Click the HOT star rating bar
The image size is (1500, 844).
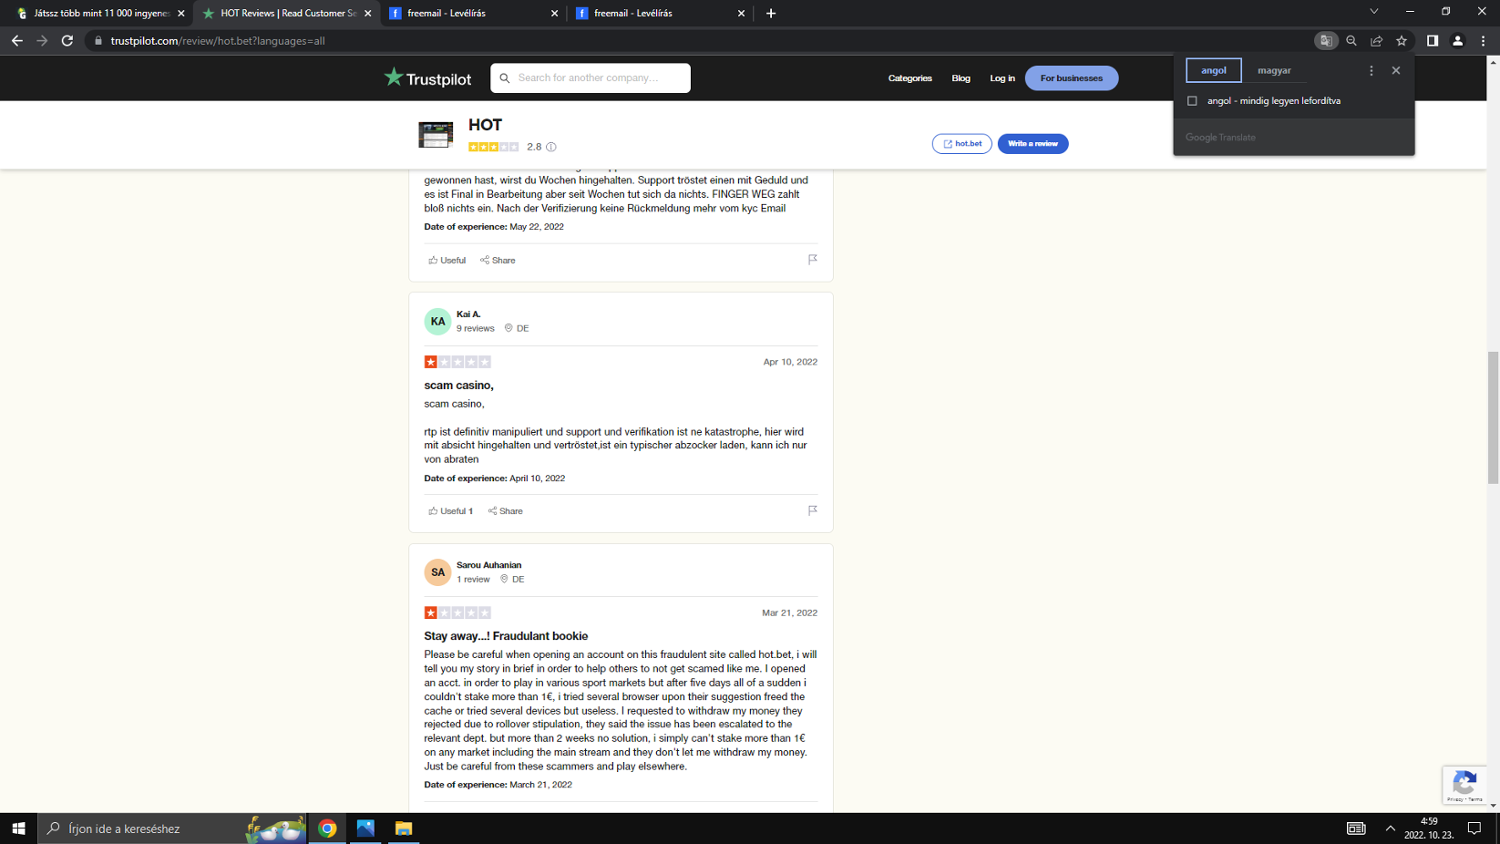point(494,147)
